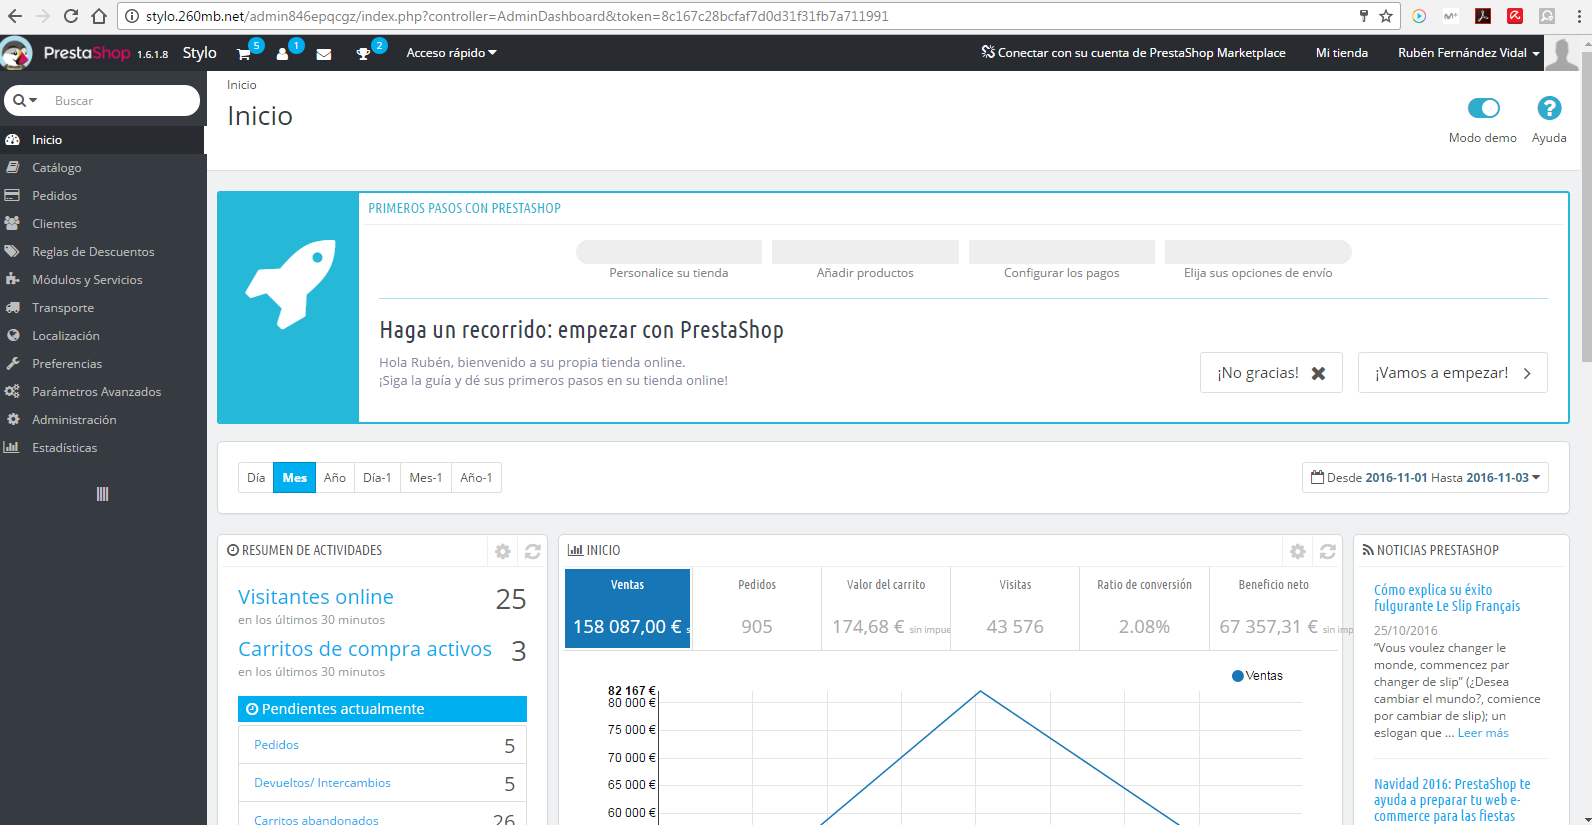The height and width of the screenshot is (825, 1592).
Task: Click Conectar con su cuenta de PrestaShop Marketplace
Action: pyautogui.click(x=1133, y=53)
